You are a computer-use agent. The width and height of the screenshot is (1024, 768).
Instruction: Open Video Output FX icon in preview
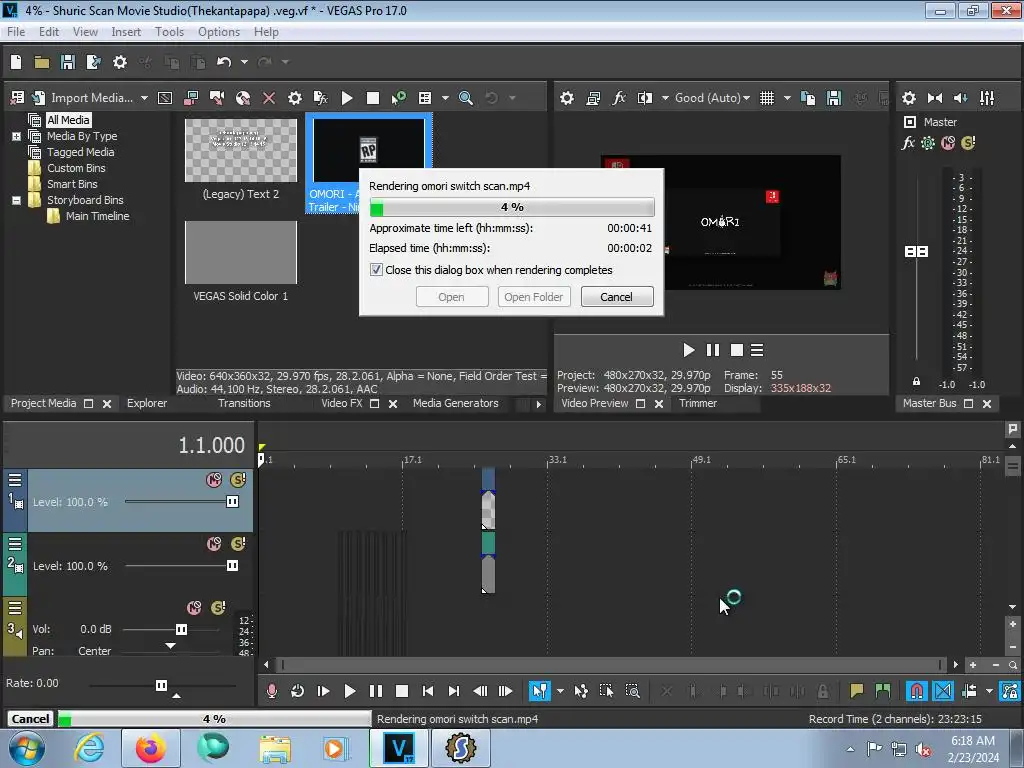pos(618,98)
